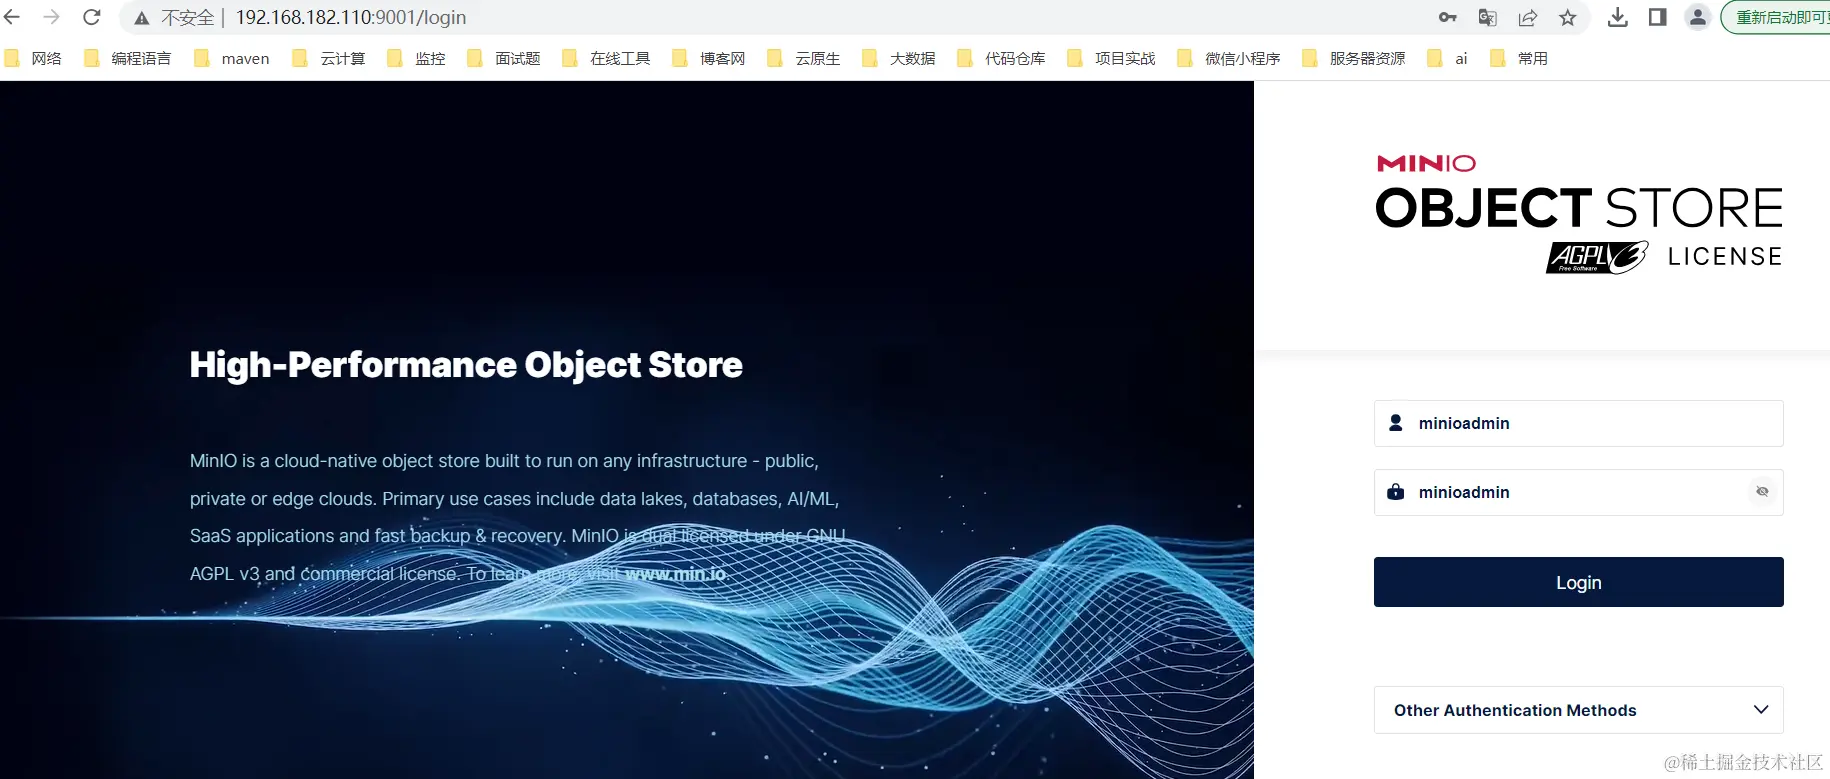Toggle password visibility eye icon
The image size is (1830, 779).
tap(1762, 491)
